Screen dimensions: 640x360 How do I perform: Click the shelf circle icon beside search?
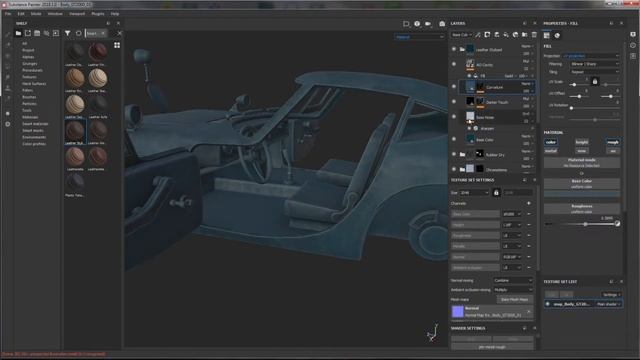pyautogui.click(x=78, y=33)
